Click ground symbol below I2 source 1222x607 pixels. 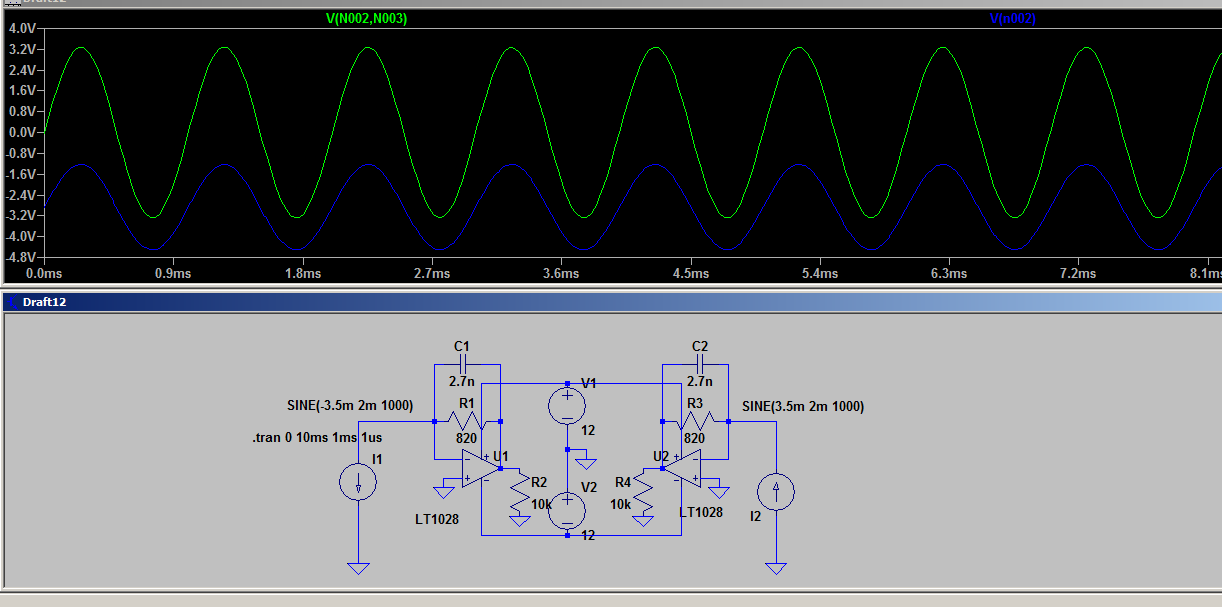click(x=775, y=569)
